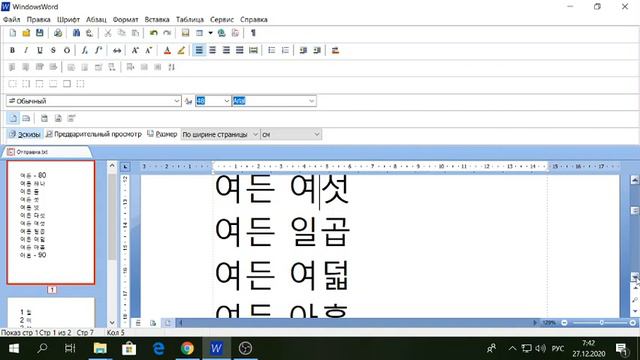The image size is (640, 360).
Task: Click the zoom out minus button
Action: pyautogui.click(x=564, y=323)
